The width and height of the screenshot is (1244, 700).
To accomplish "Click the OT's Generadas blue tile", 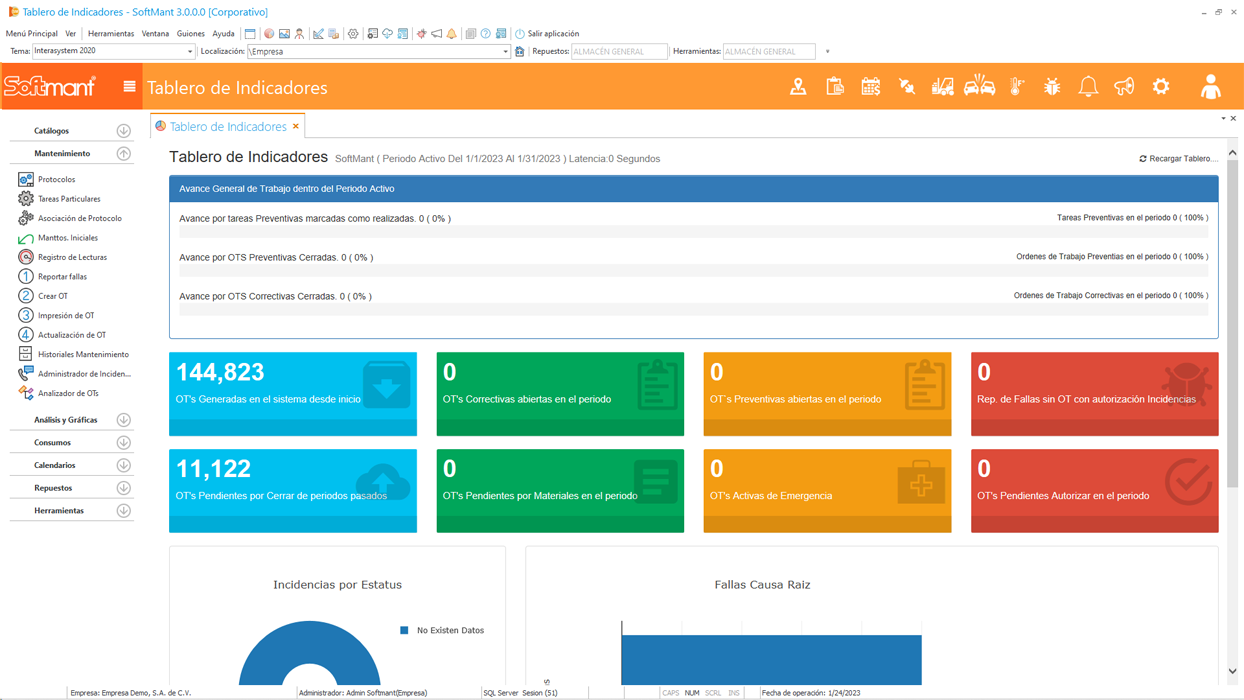I will tap(292, 393).
